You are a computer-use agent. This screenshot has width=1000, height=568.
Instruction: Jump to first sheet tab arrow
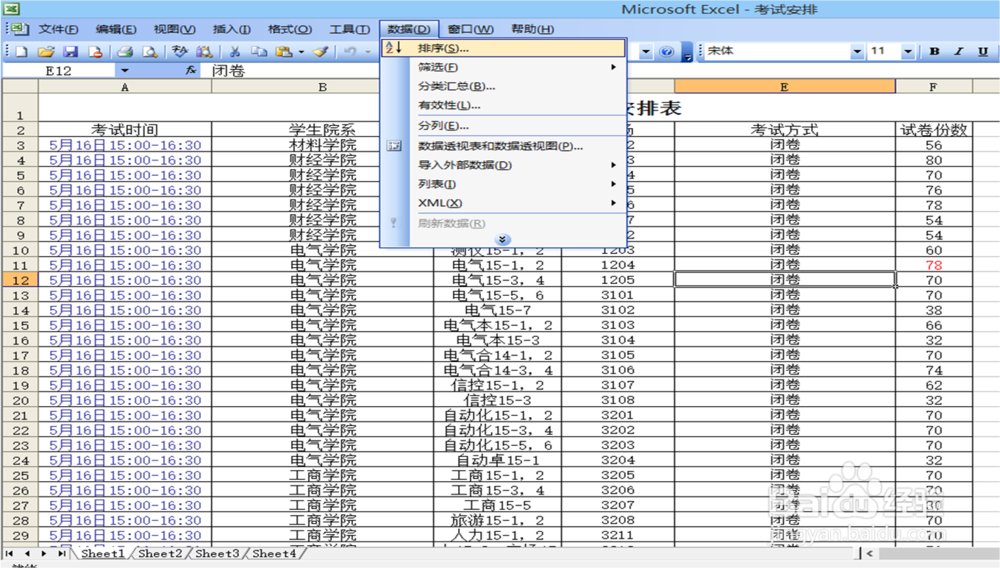click(x=10, y=553)
